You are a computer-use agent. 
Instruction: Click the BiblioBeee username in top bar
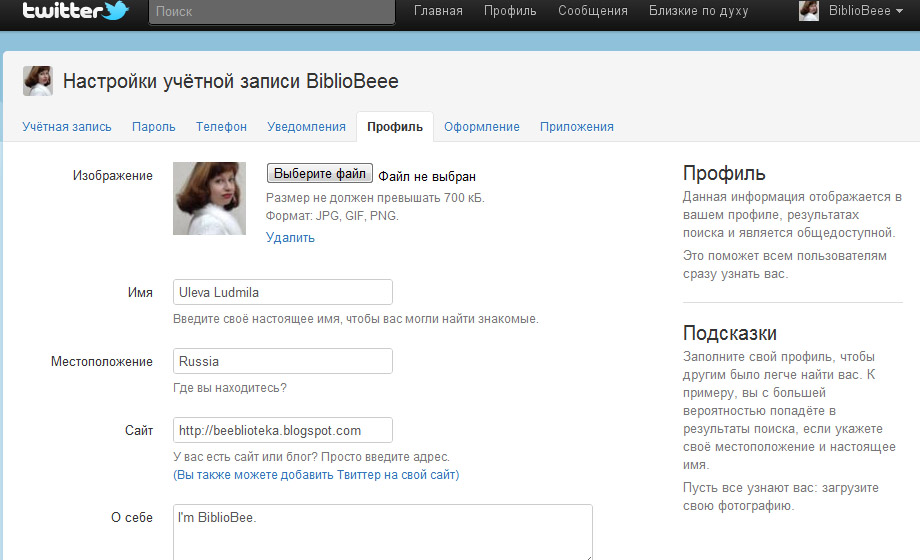click(x=860, y=11)
